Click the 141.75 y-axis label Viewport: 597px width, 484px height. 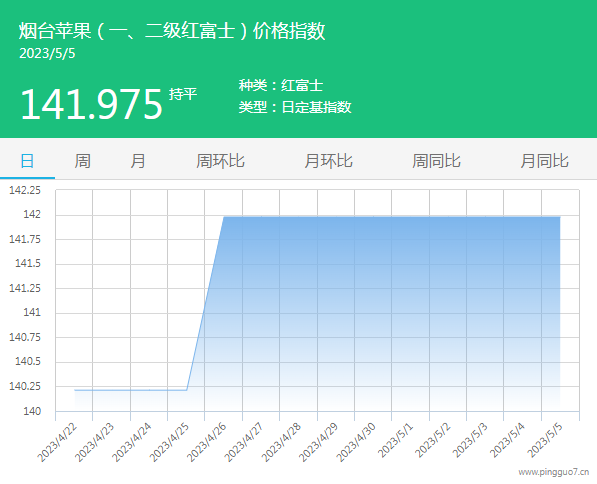click(x=25, y=239)
